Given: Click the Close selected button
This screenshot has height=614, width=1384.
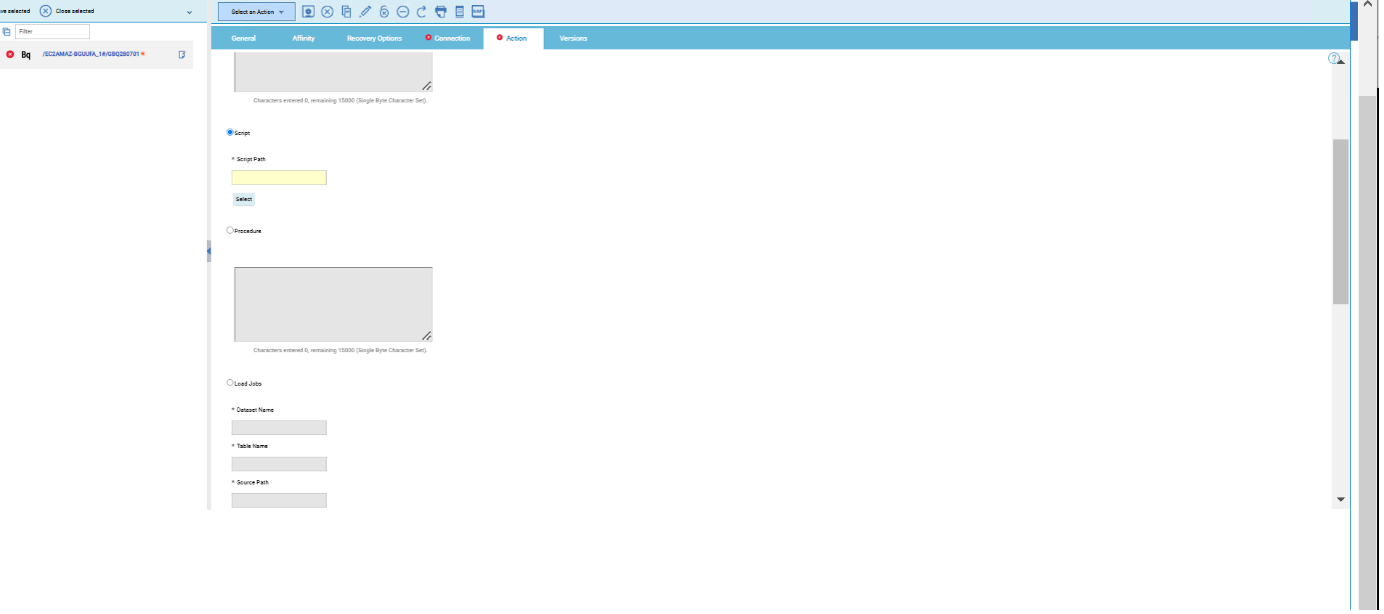Looking at the screenshot, I should click(67, 11).
